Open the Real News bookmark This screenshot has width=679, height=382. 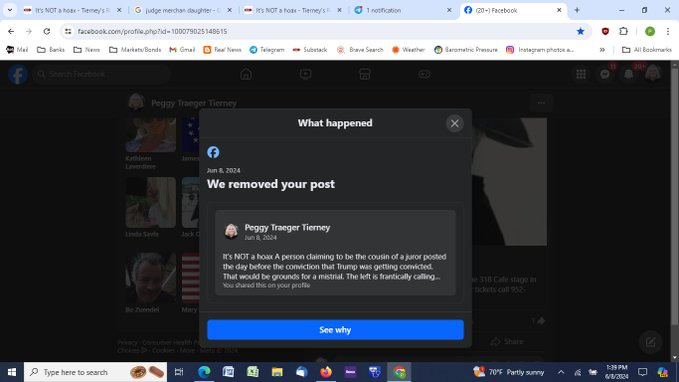(222, 50)
